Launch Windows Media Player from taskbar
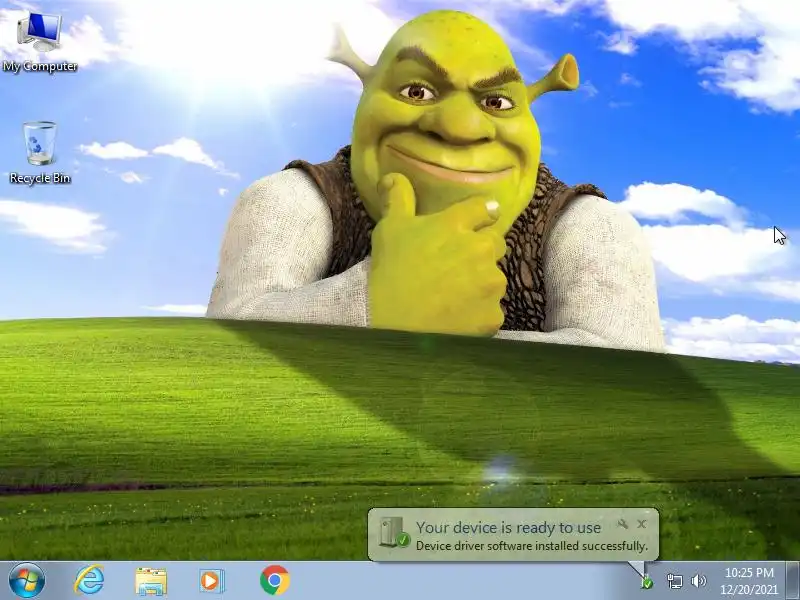Screen dimensions: 800x600 click(x=211, y=581)
